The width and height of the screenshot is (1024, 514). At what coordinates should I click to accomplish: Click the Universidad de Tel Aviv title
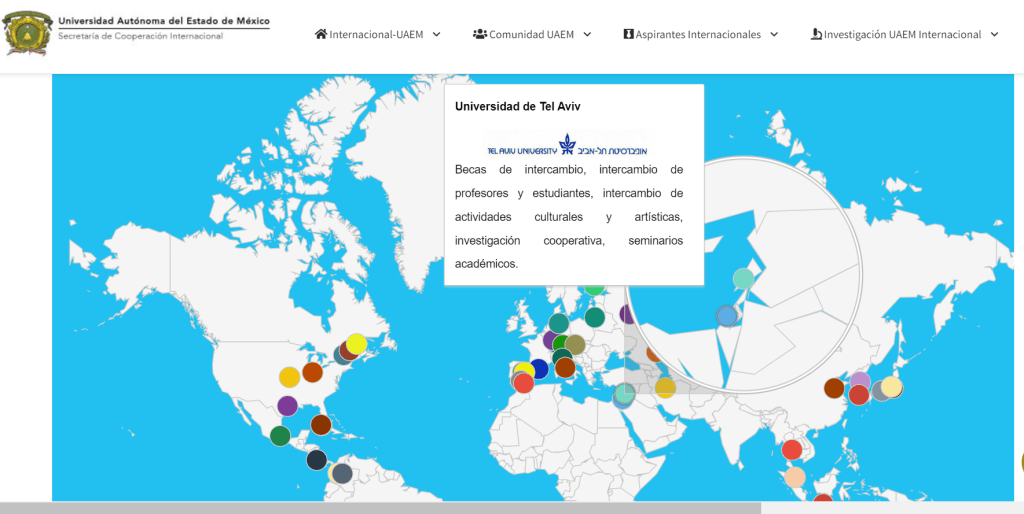point(517,106)
